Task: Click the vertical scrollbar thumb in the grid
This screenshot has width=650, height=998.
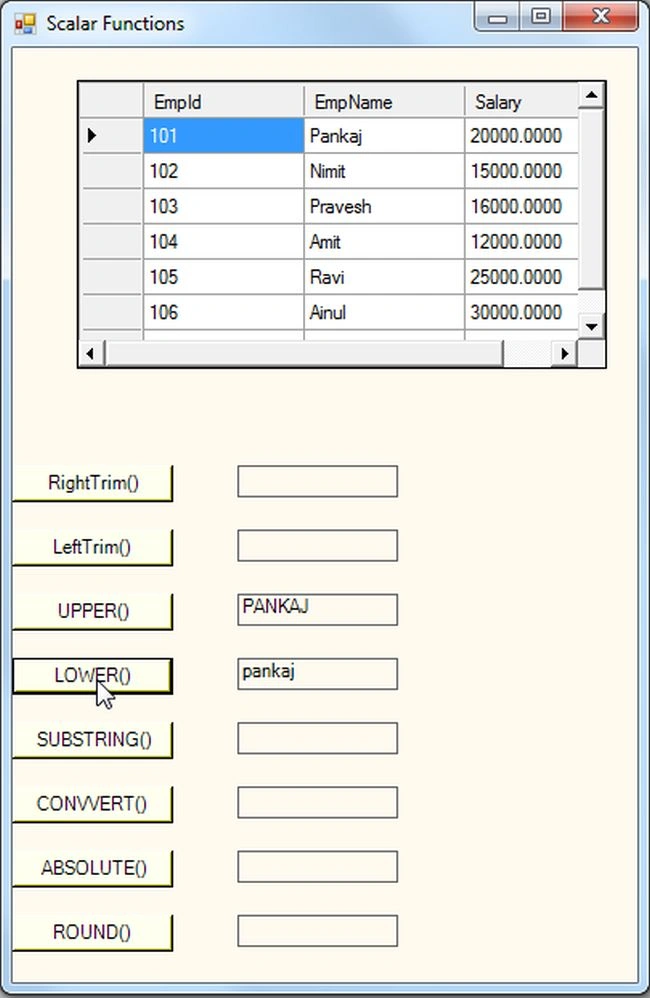Action: 591,200
